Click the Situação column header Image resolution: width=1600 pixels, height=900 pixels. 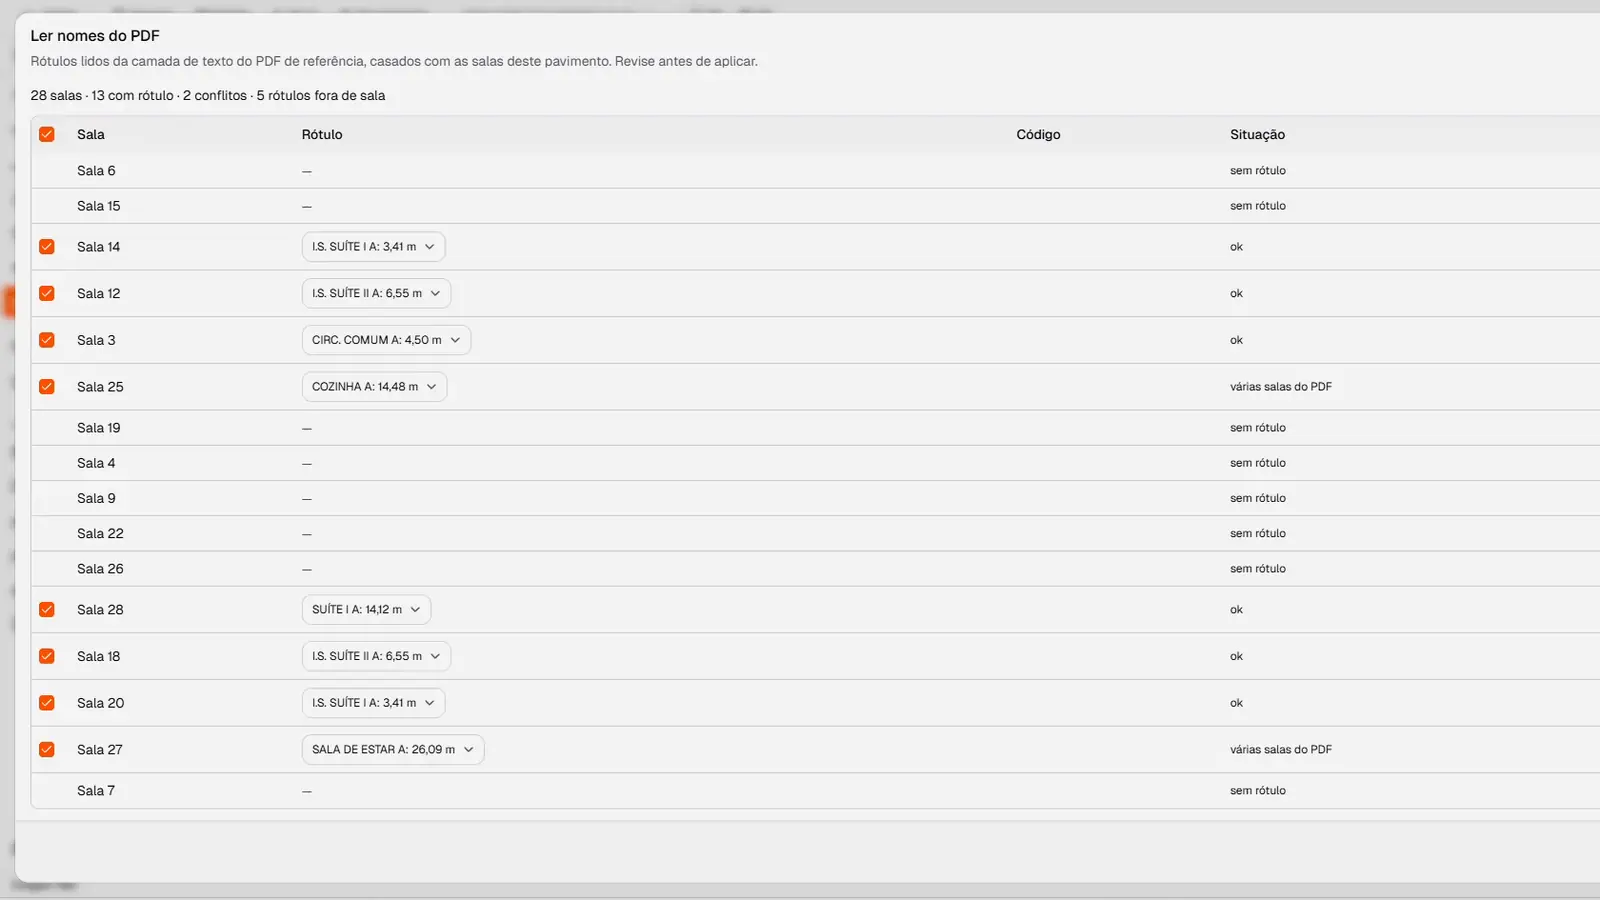(1257, 134)
